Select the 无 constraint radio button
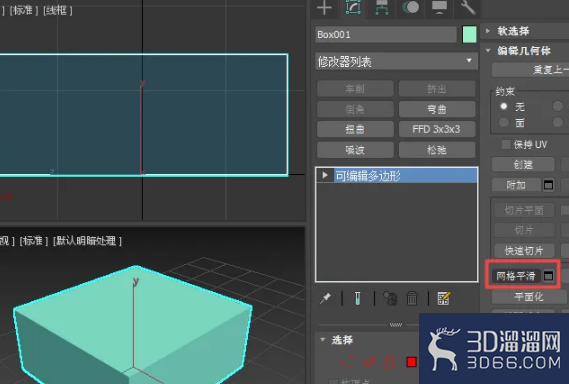Screen dimensions: 569x384 (x=503, y=106)
